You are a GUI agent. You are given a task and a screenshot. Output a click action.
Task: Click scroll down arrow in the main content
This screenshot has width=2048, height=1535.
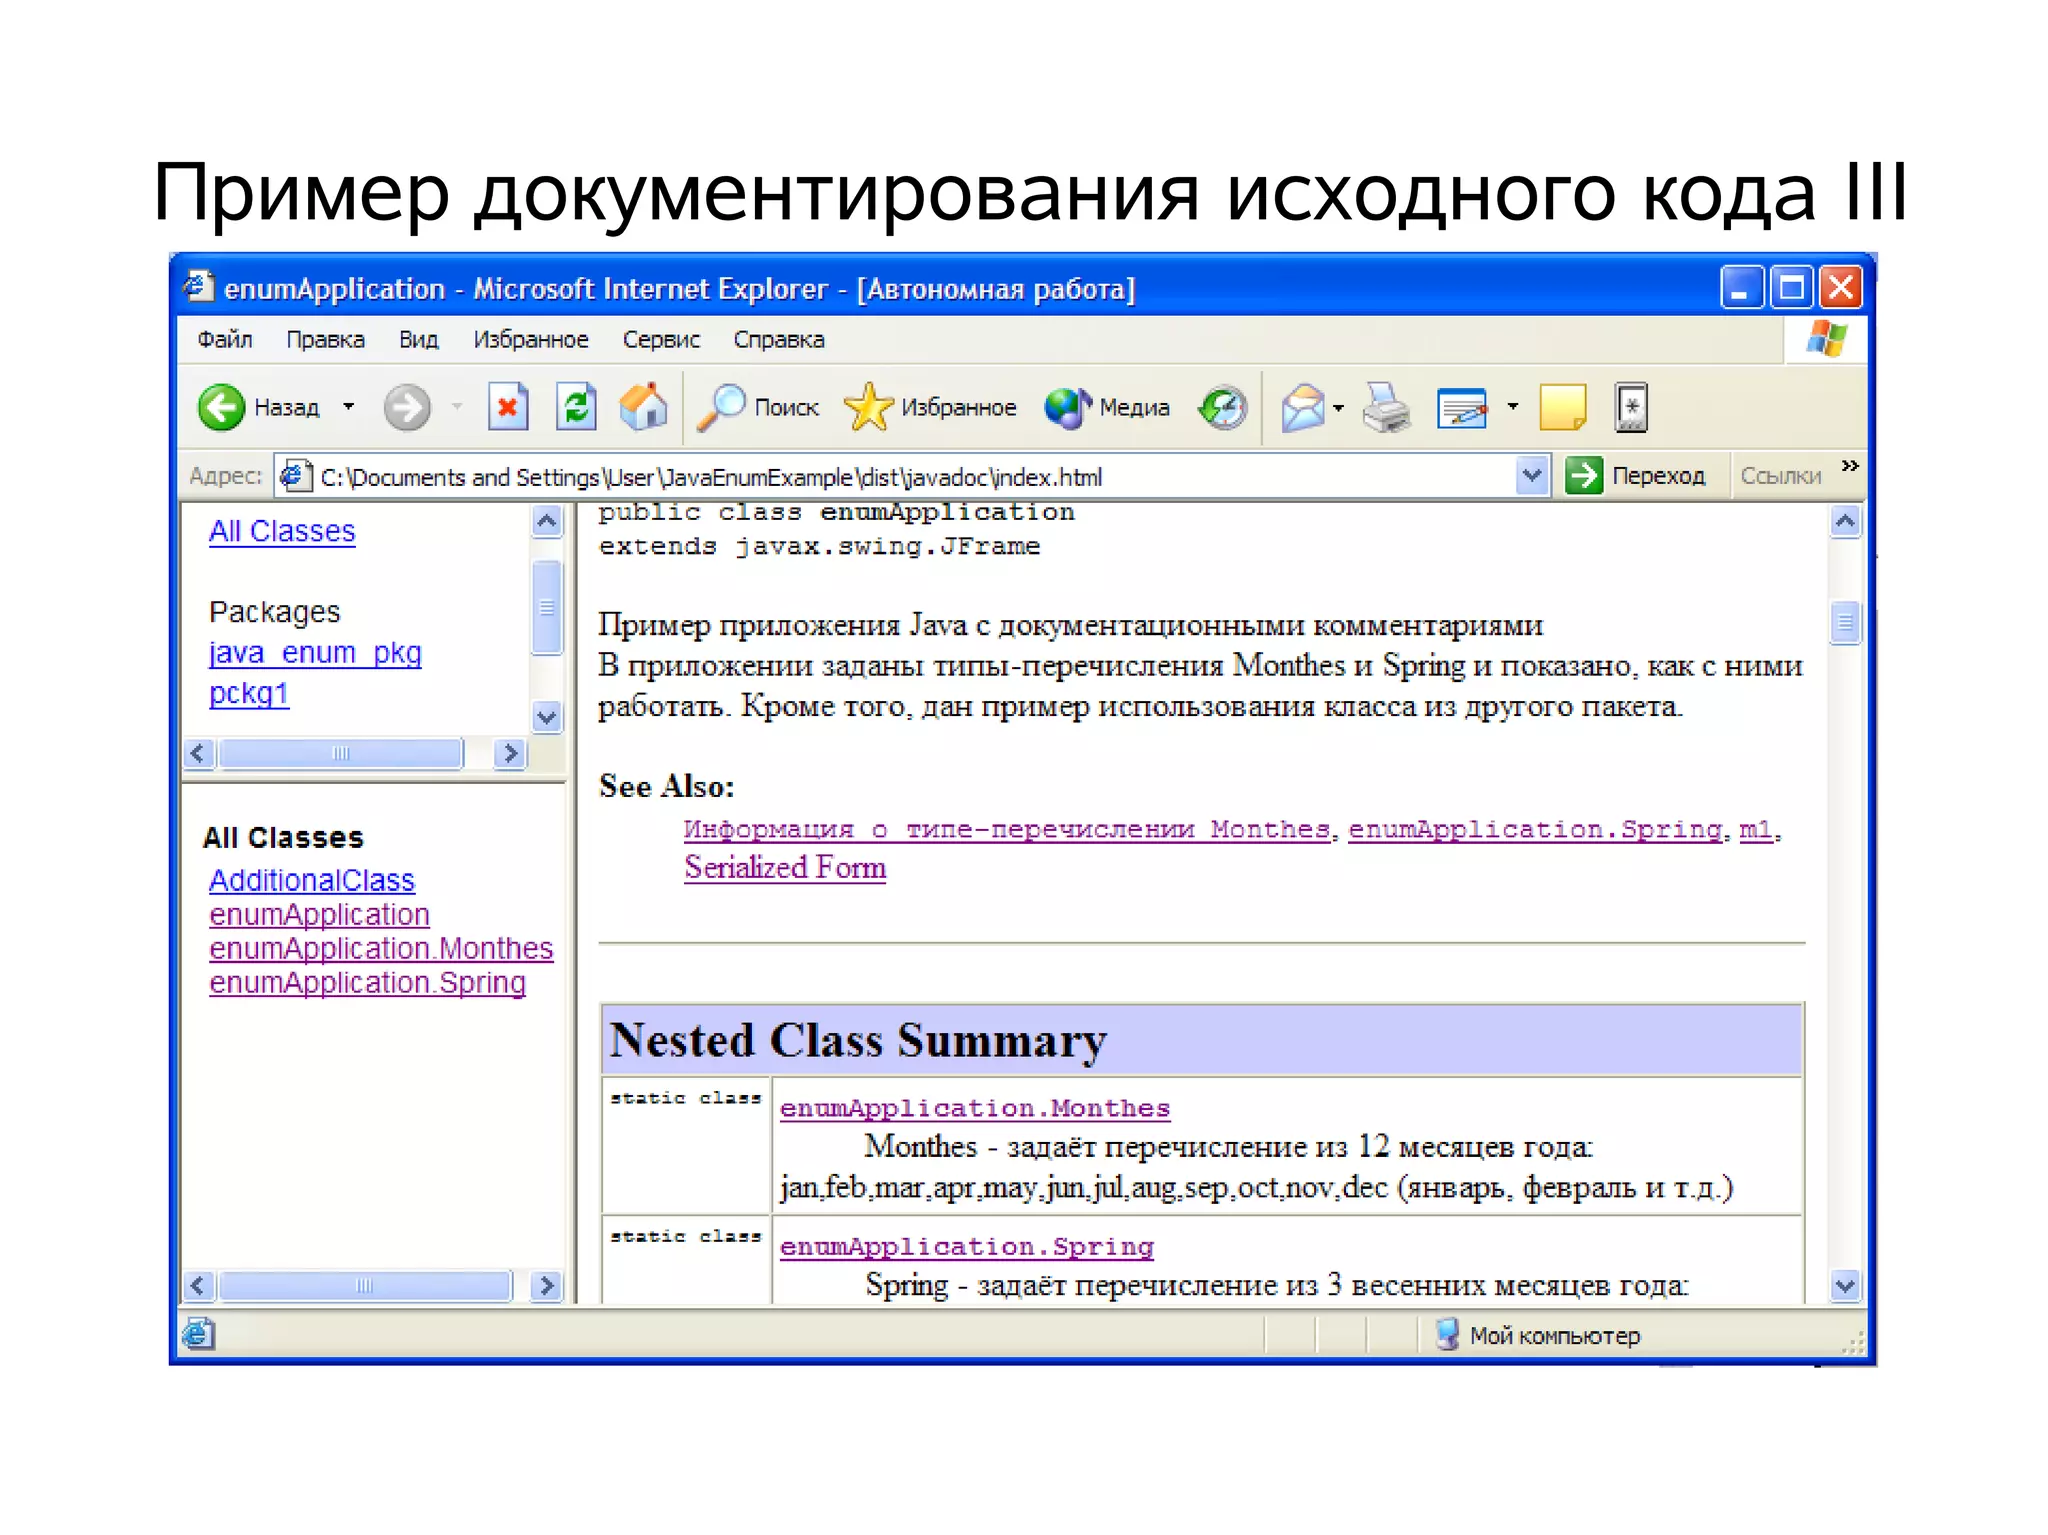click(1845, 1285)
